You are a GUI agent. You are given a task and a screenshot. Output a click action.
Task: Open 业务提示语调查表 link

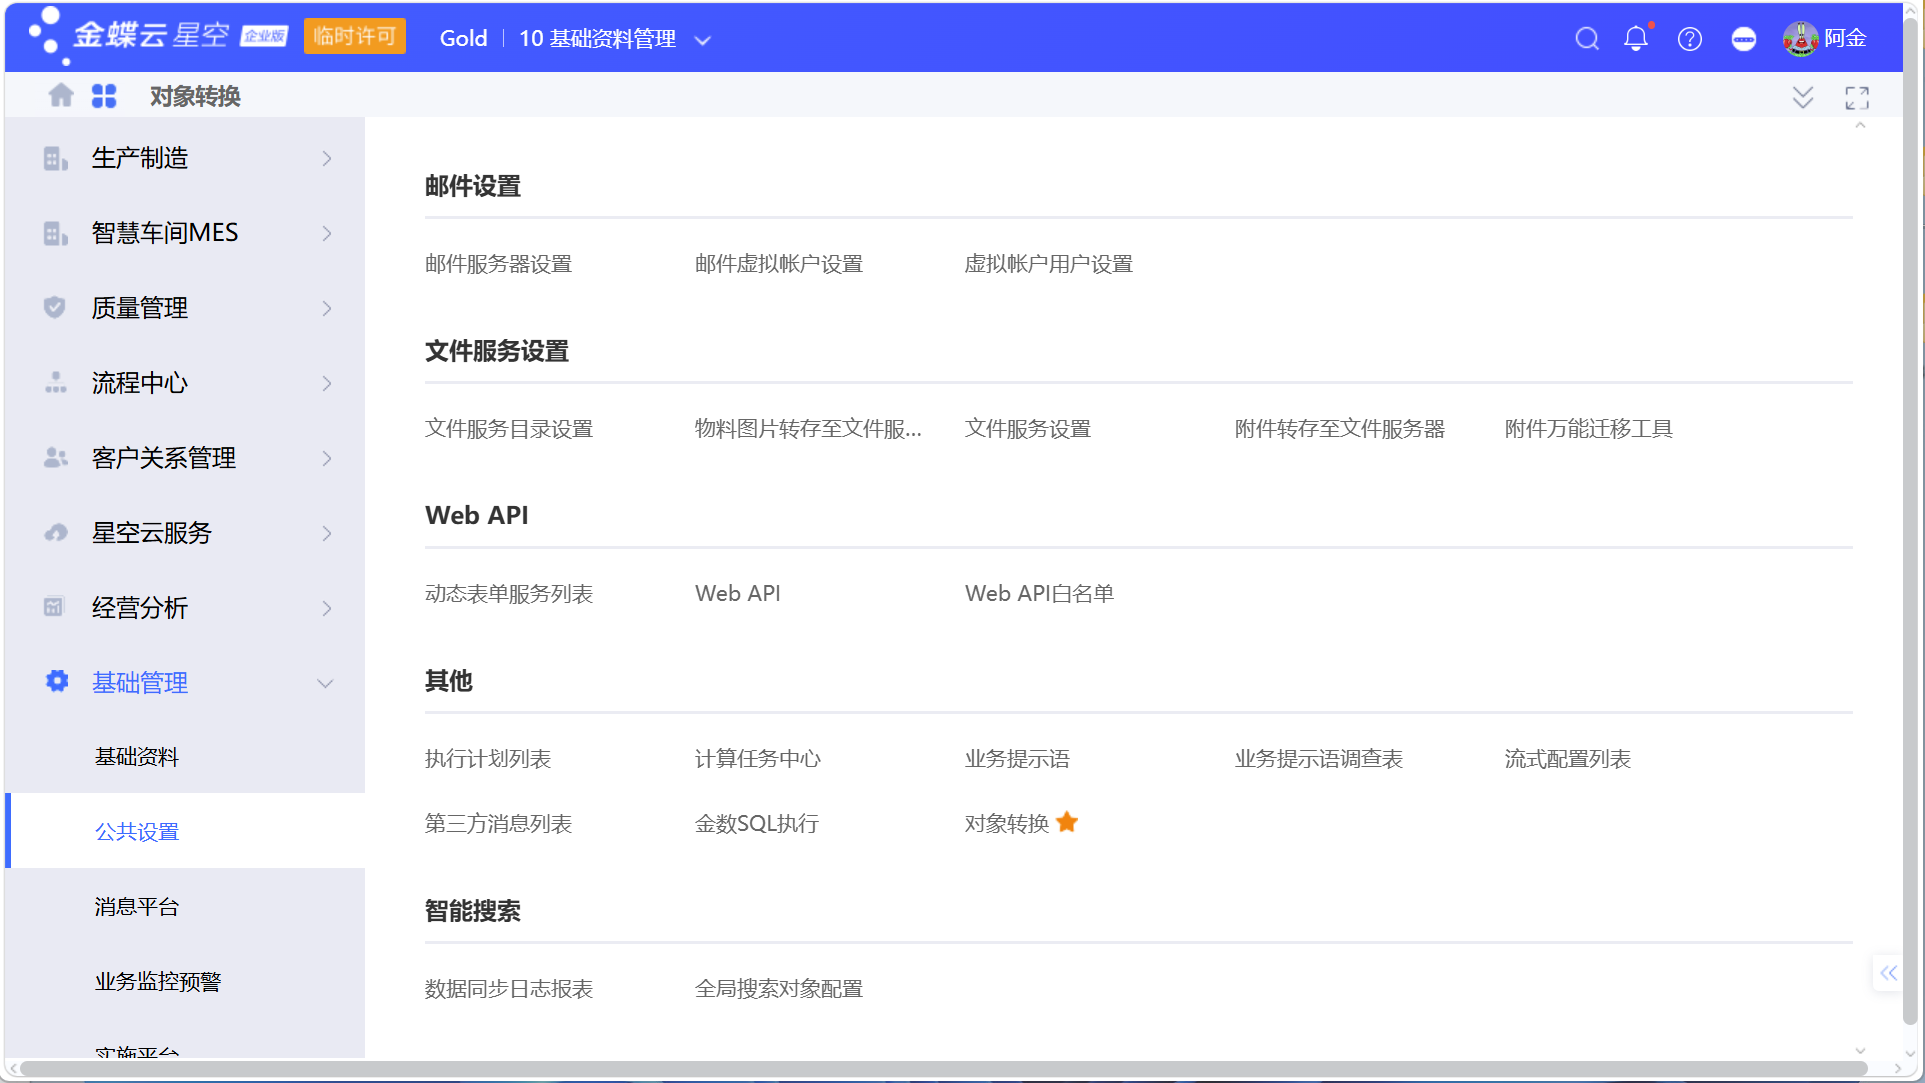(1319, 759)
